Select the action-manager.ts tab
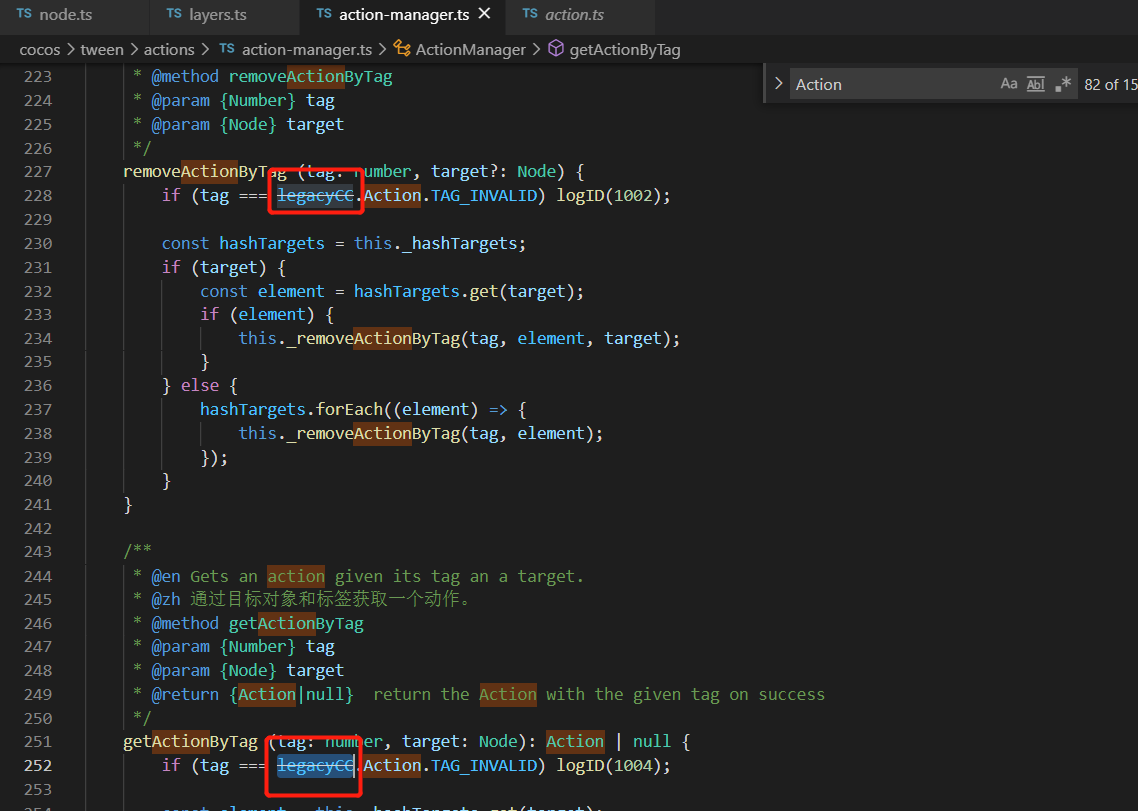The width and height of the screenshot is (1138, 811). [404, 15]
